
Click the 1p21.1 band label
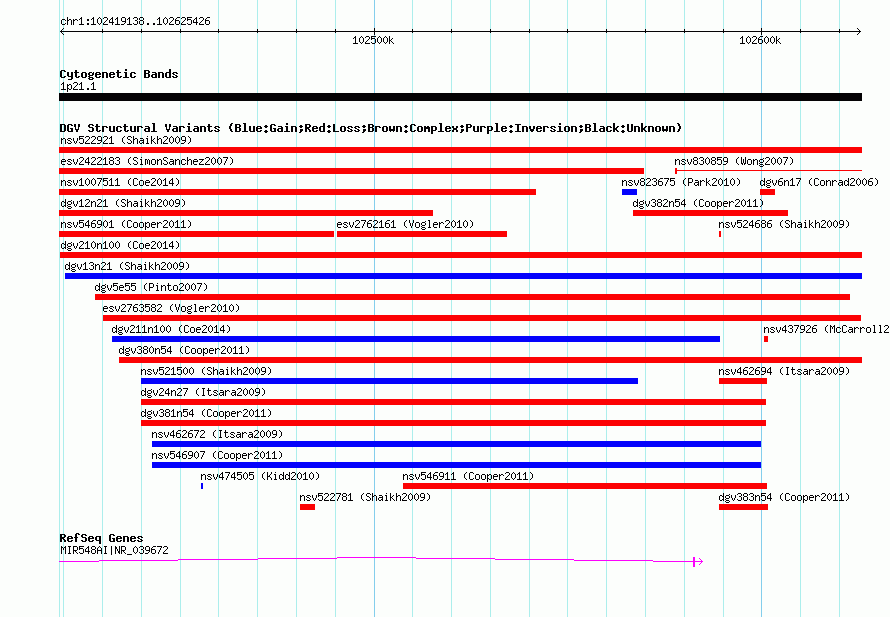click(78, 86)
